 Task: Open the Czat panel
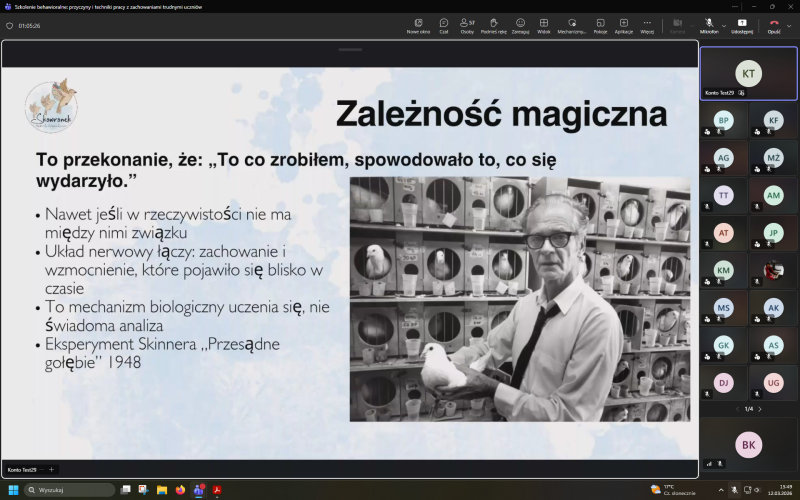pos(443,24)
